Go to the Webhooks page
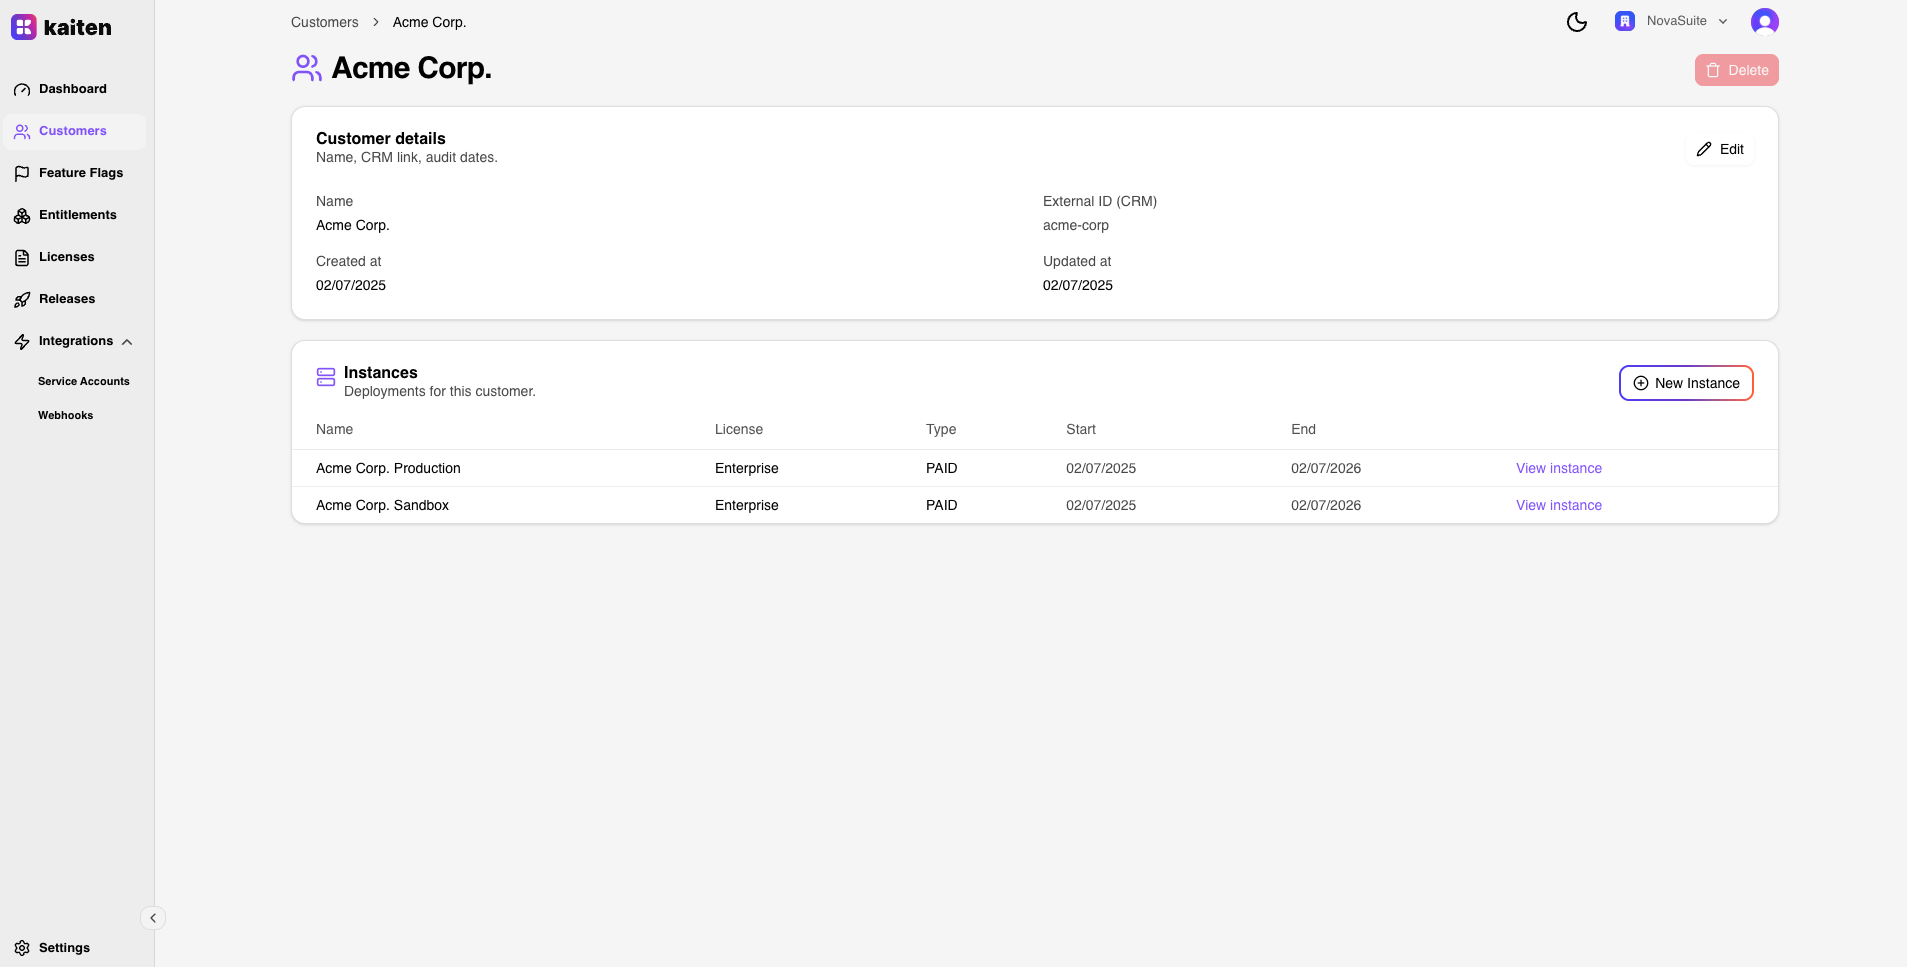 coord(66,415)
